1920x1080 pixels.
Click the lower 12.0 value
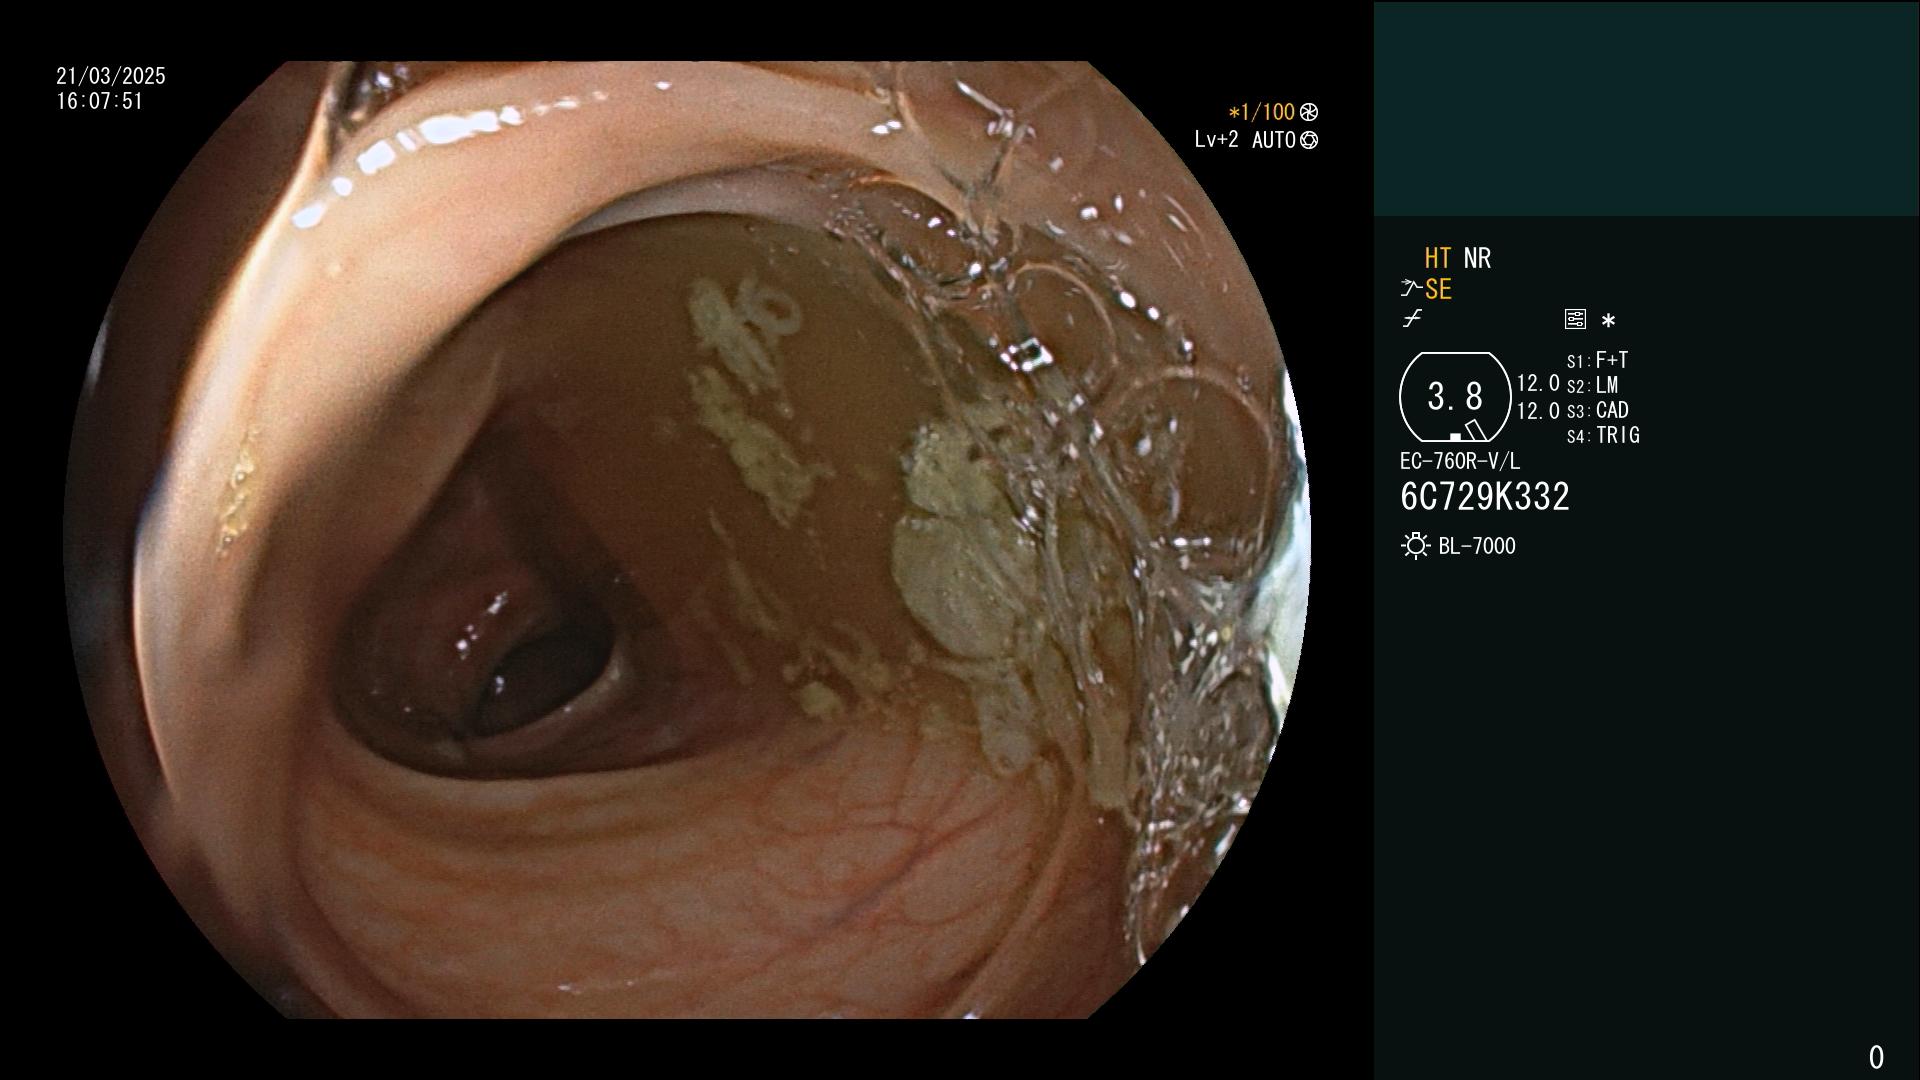tap(1538, 411)
